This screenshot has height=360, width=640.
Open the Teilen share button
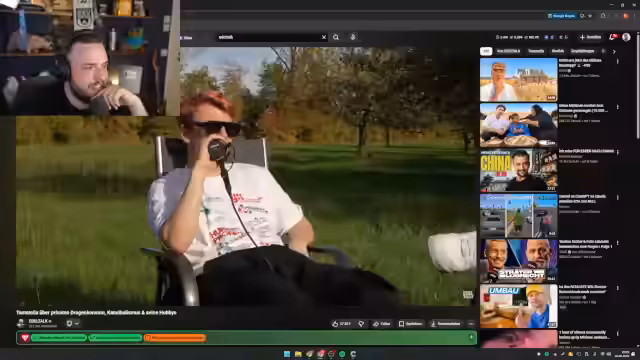click(382, 324)
